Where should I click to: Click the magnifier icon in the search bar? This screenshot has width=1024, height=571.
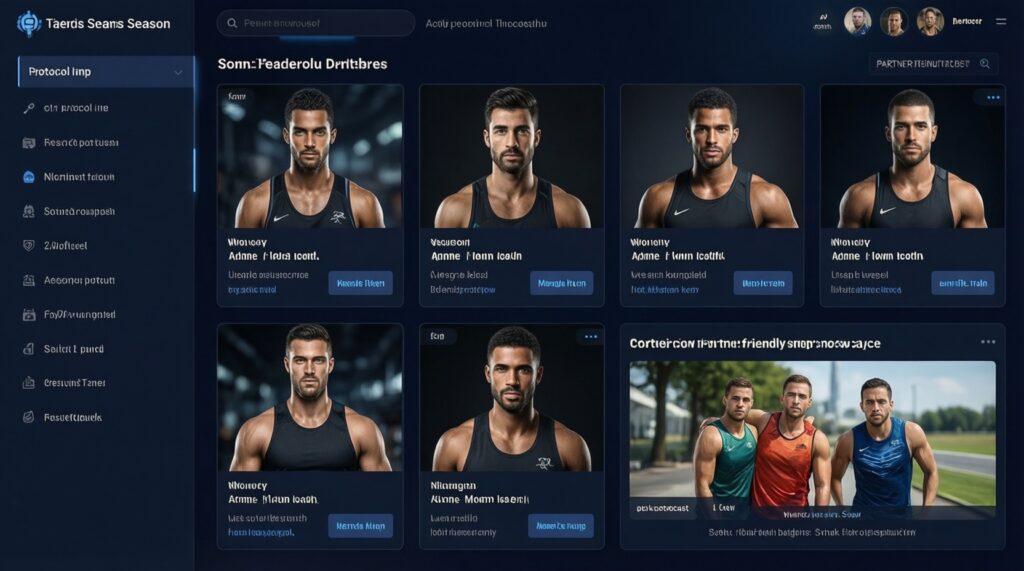pyautogui.click(x=232, y=24)
